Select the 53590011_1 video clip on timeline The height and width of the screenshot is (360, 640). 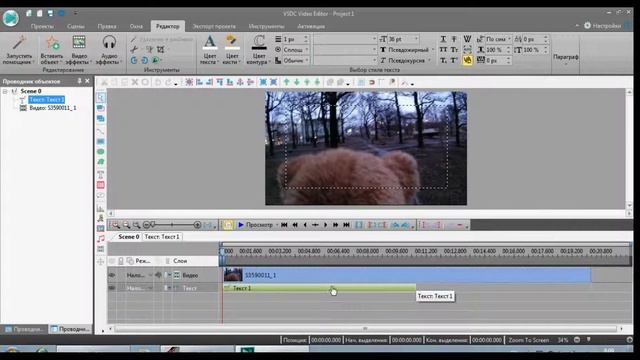[407, 276]
